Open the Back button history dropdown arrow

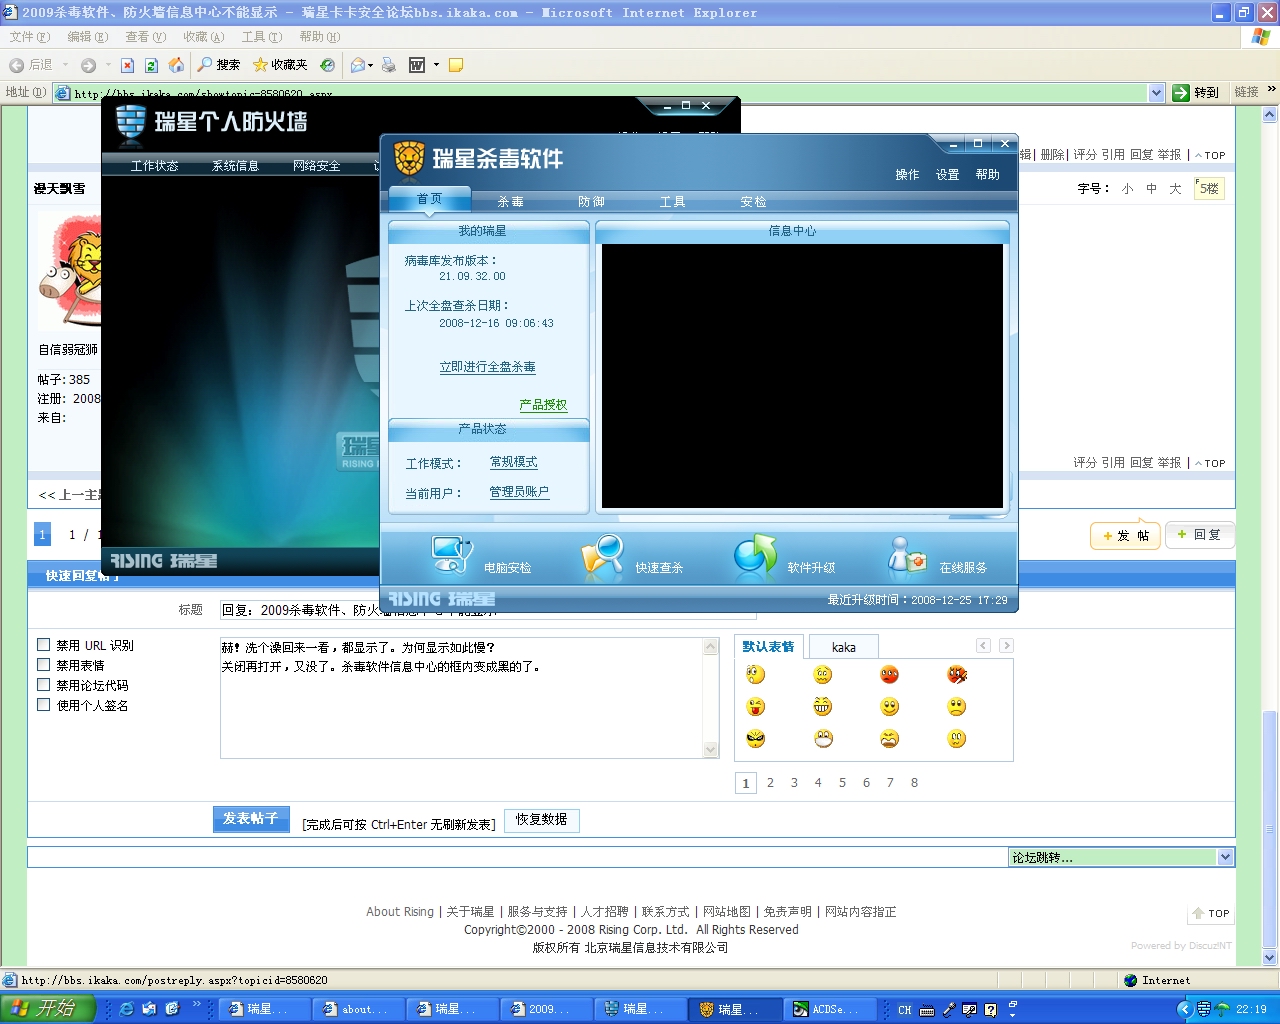(65, 65)
